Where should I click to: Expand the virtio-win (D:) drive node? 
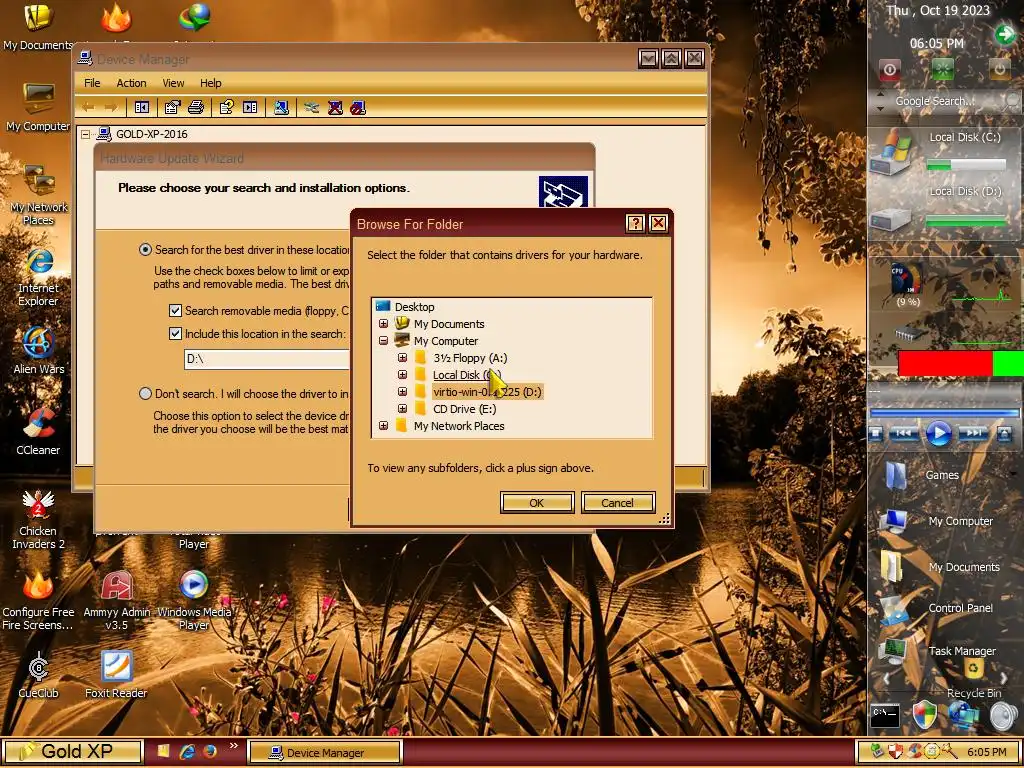point(402,392)
